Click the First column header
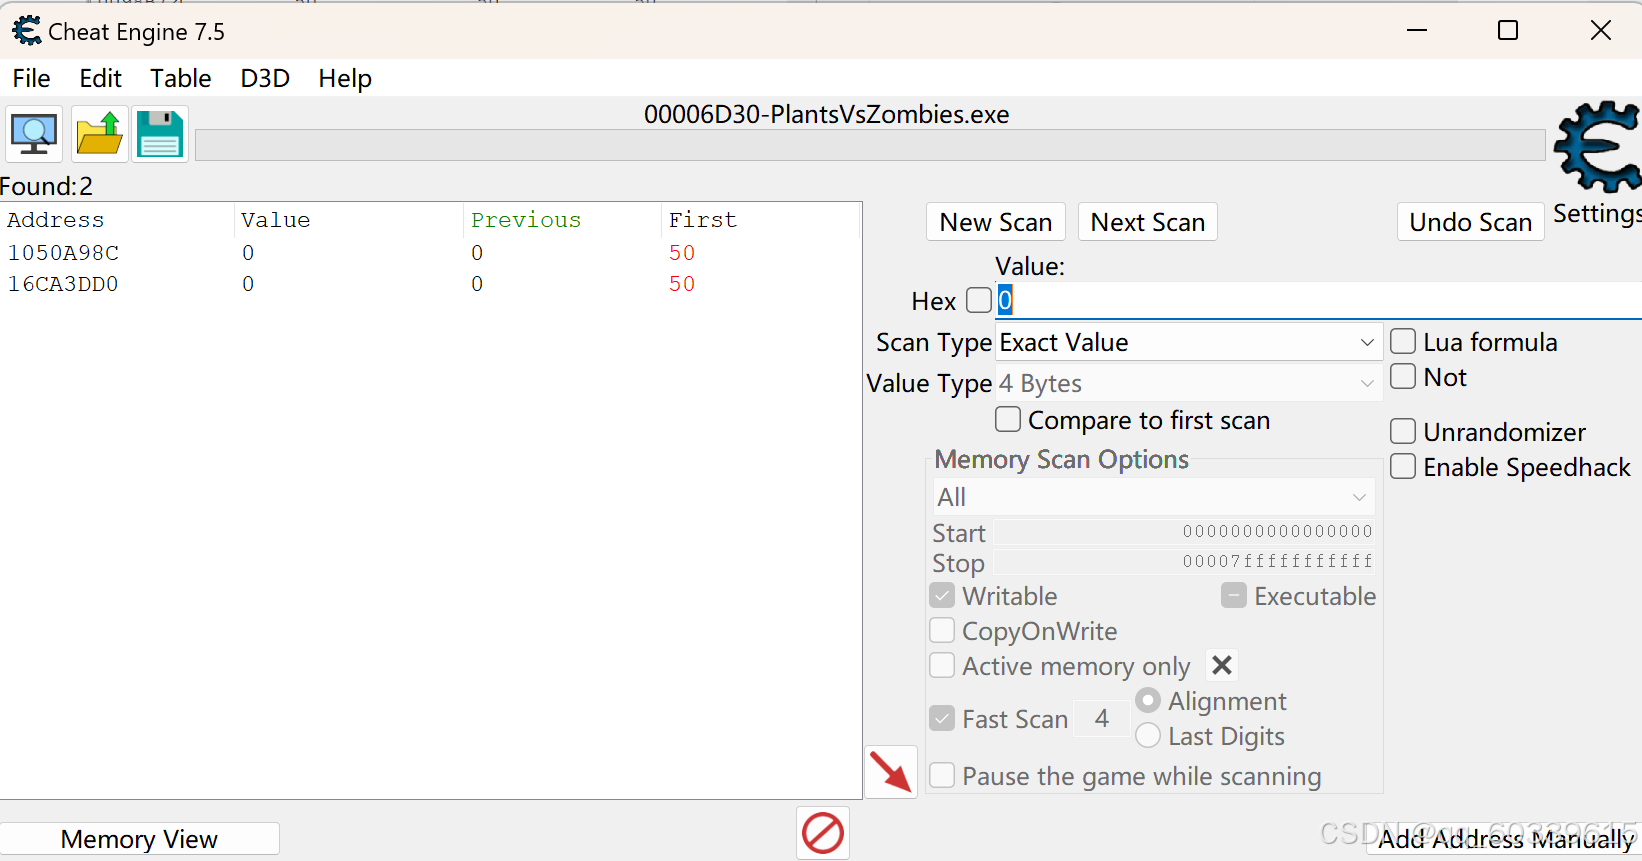 tap(760, 220)
